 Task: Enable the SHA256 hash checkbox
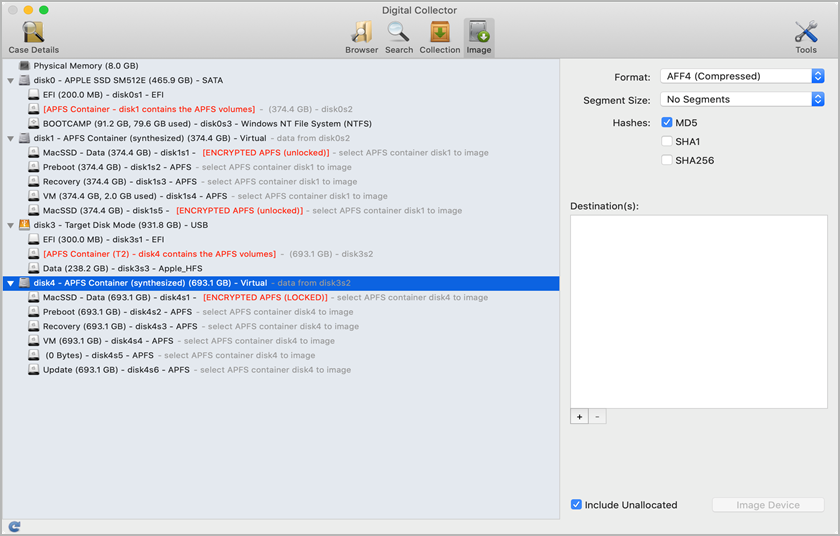point(667,160)
